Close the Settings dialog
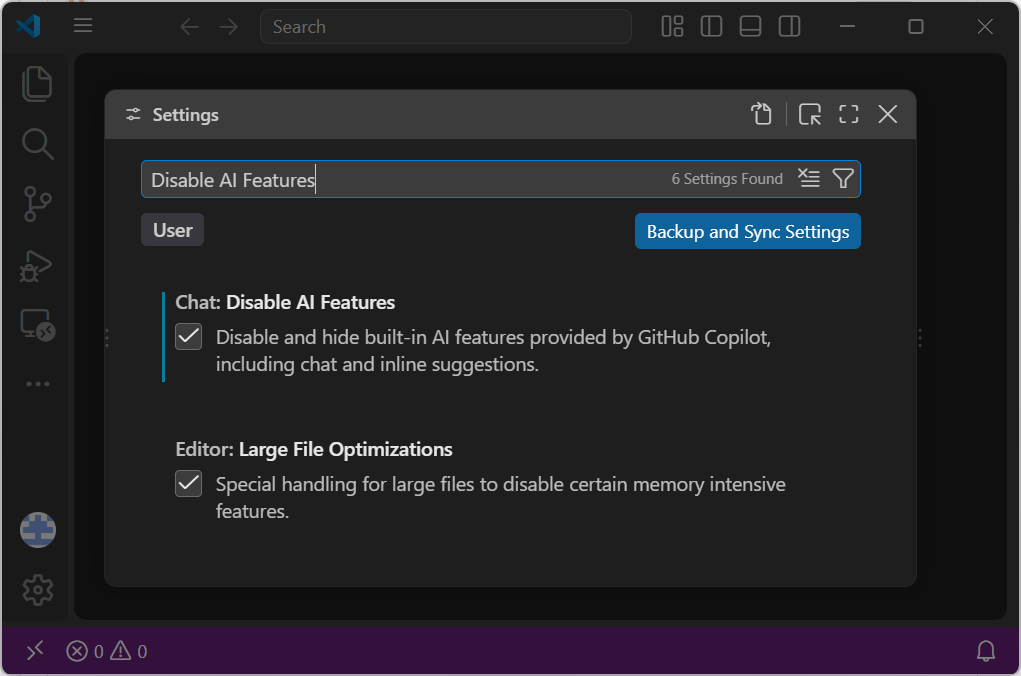This screenshot has width=1021, height=676. pyautogui.click(x=888, y=114)
